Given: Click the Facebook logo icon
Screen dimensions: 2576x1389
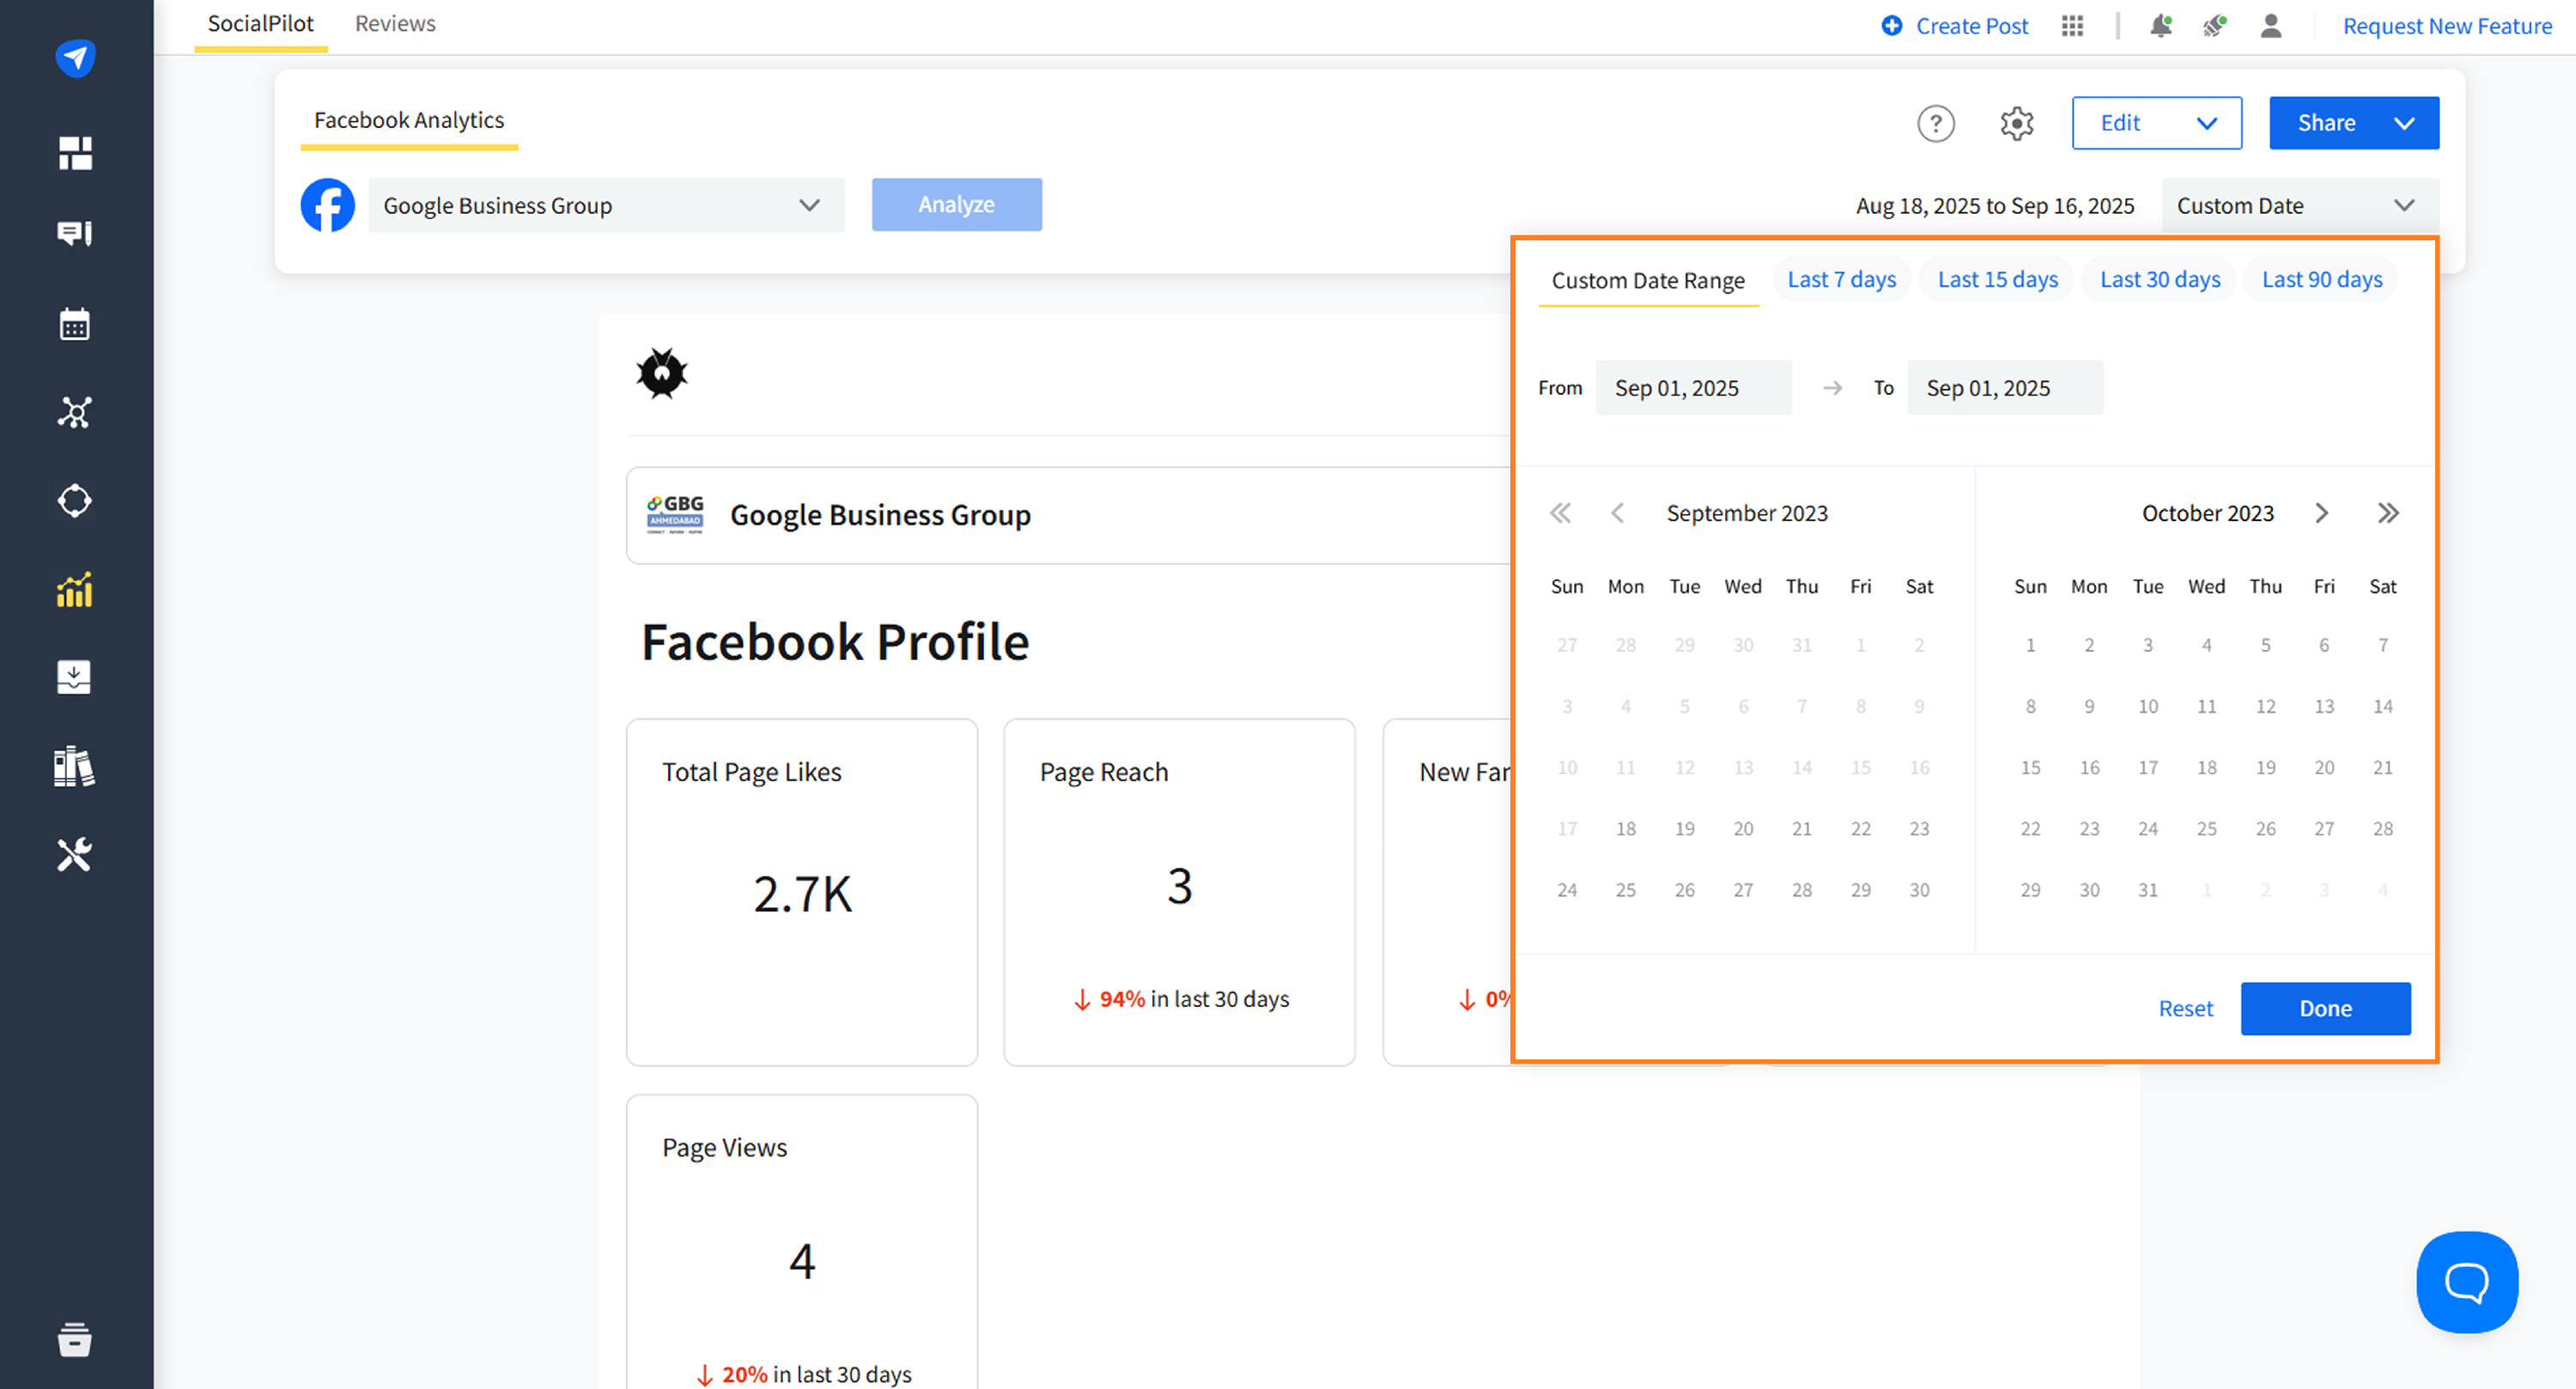Looking at the screenshot, I should tap(328, 205).
